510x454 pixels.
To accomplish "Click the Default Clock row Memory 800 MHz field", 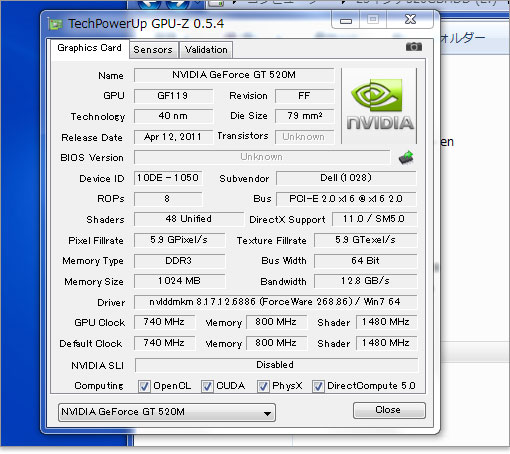I will tap(276, 343).
